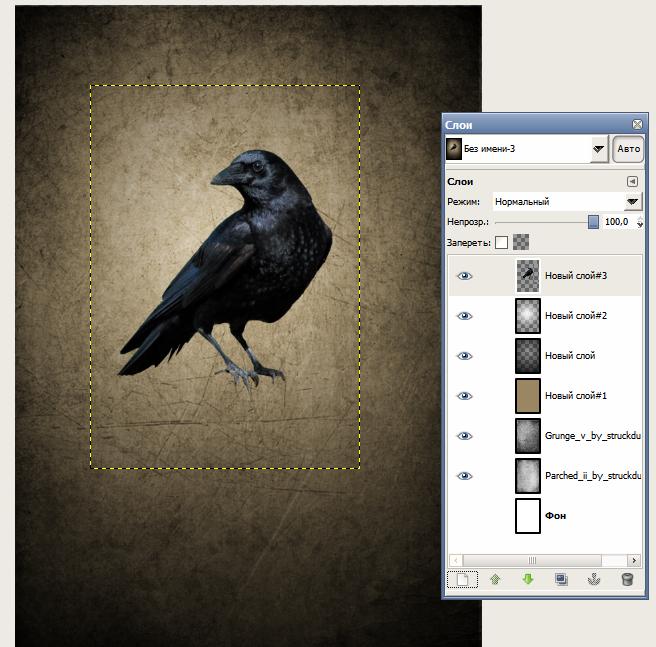Select layer name Новый слой#1
Viewport: 656px width, 647px height.
coord(576,396)
